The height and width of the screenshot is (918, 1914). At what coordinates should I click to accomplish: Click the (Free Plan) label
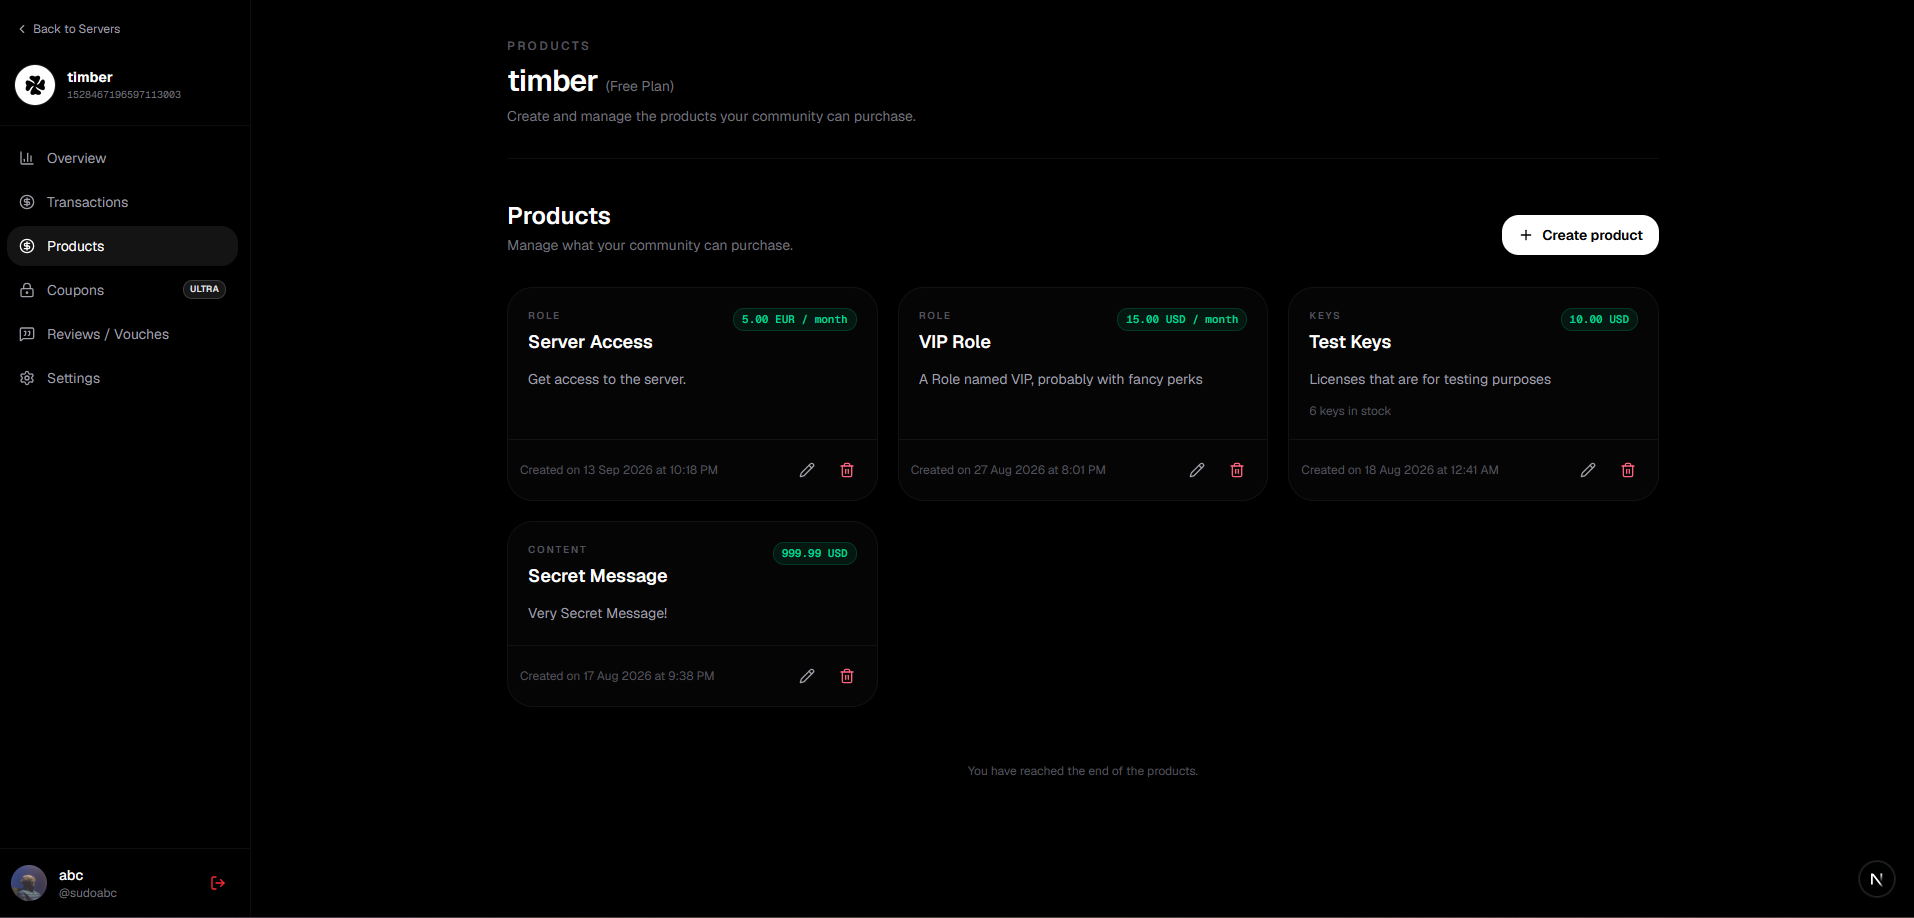(640, 86)
